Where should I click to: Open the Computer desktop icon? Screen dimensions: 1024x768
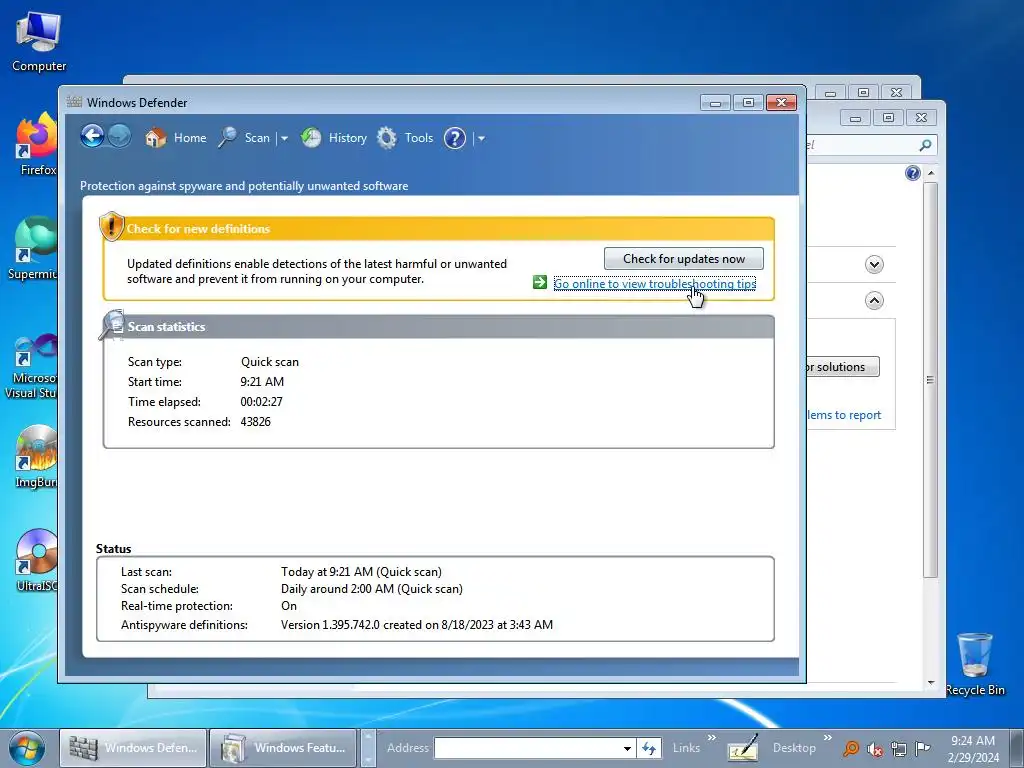(x=39, y=42)
